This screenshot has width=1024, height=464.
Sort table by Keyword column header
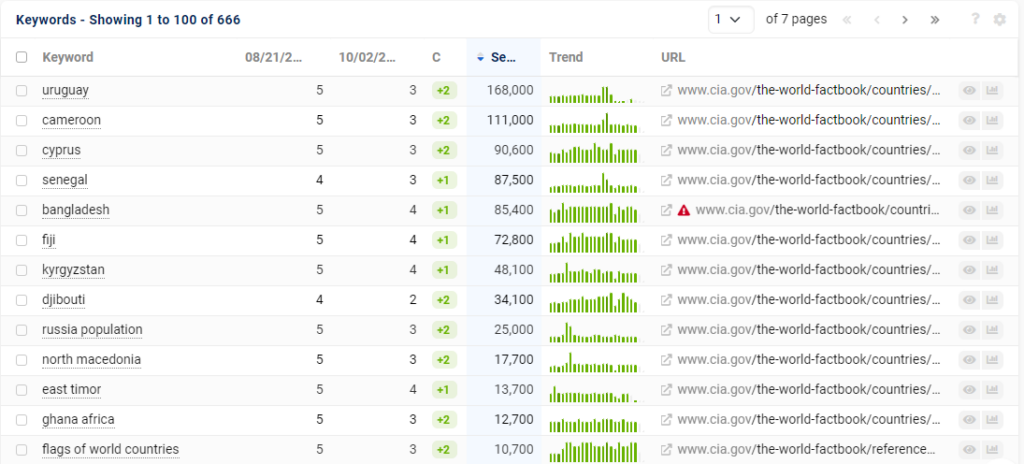coord(68,58)
